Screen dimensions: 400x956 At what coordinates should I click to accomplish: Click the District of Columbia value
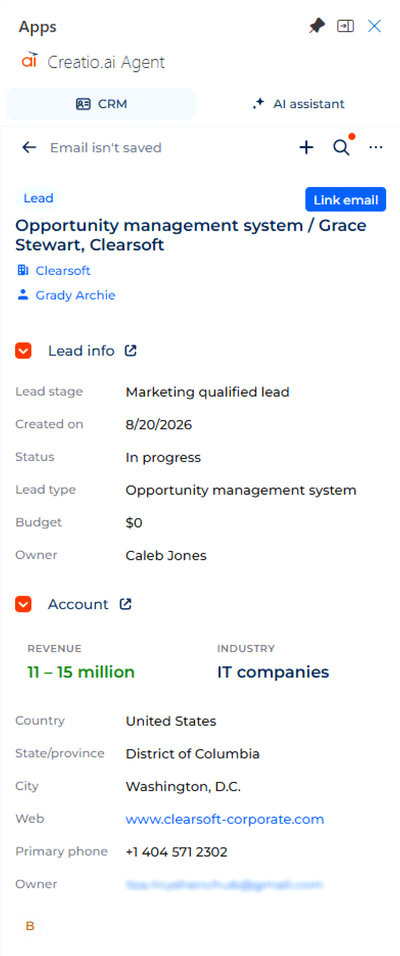(x=193, y=754)
